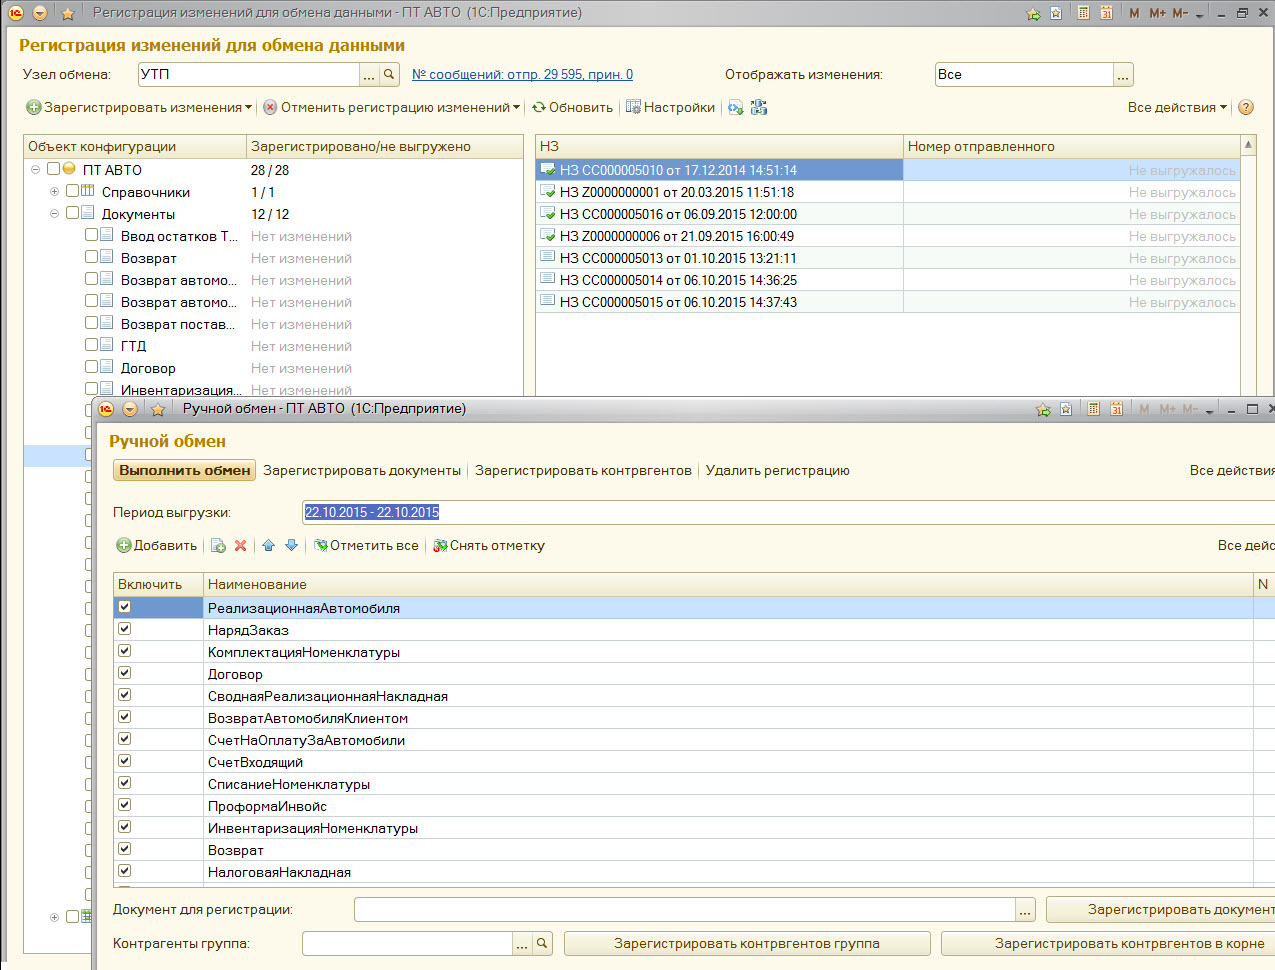Open Узел обмена selection ellipsis button
Viewport: 1275px width, 970px height.
point(369,74)
